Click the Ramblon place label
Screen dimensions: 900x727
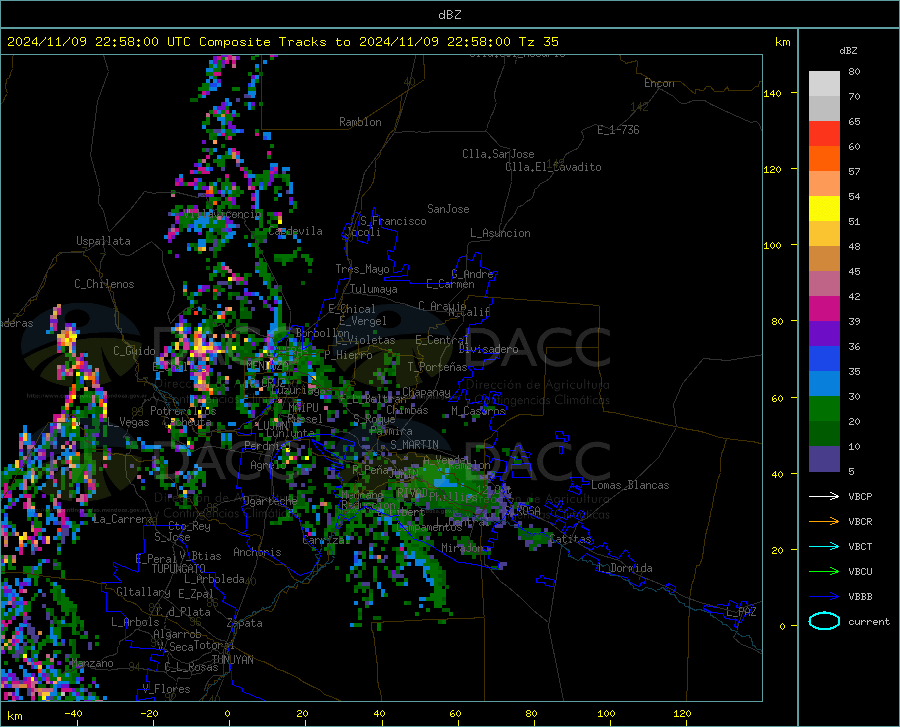point(360,122)
